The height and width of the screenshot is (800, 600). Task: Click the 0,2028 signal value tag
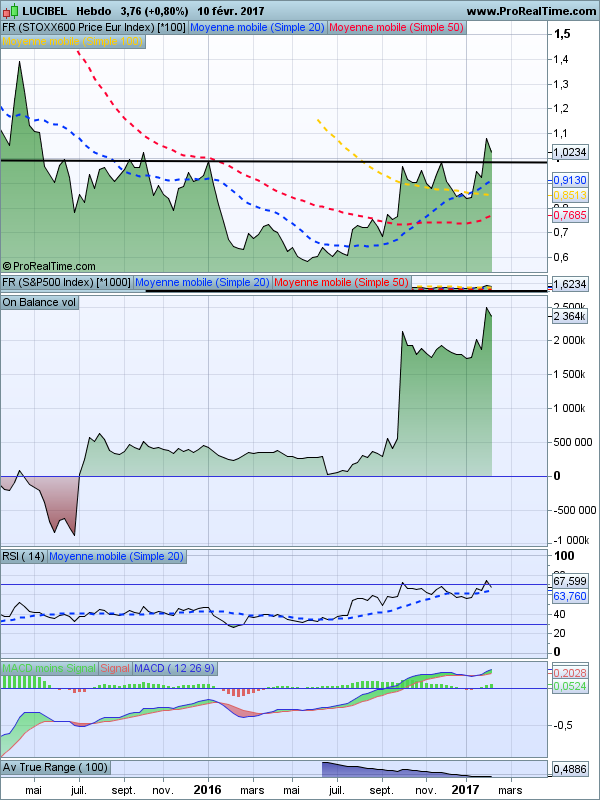pyautogui.click(x=570, y=673)
